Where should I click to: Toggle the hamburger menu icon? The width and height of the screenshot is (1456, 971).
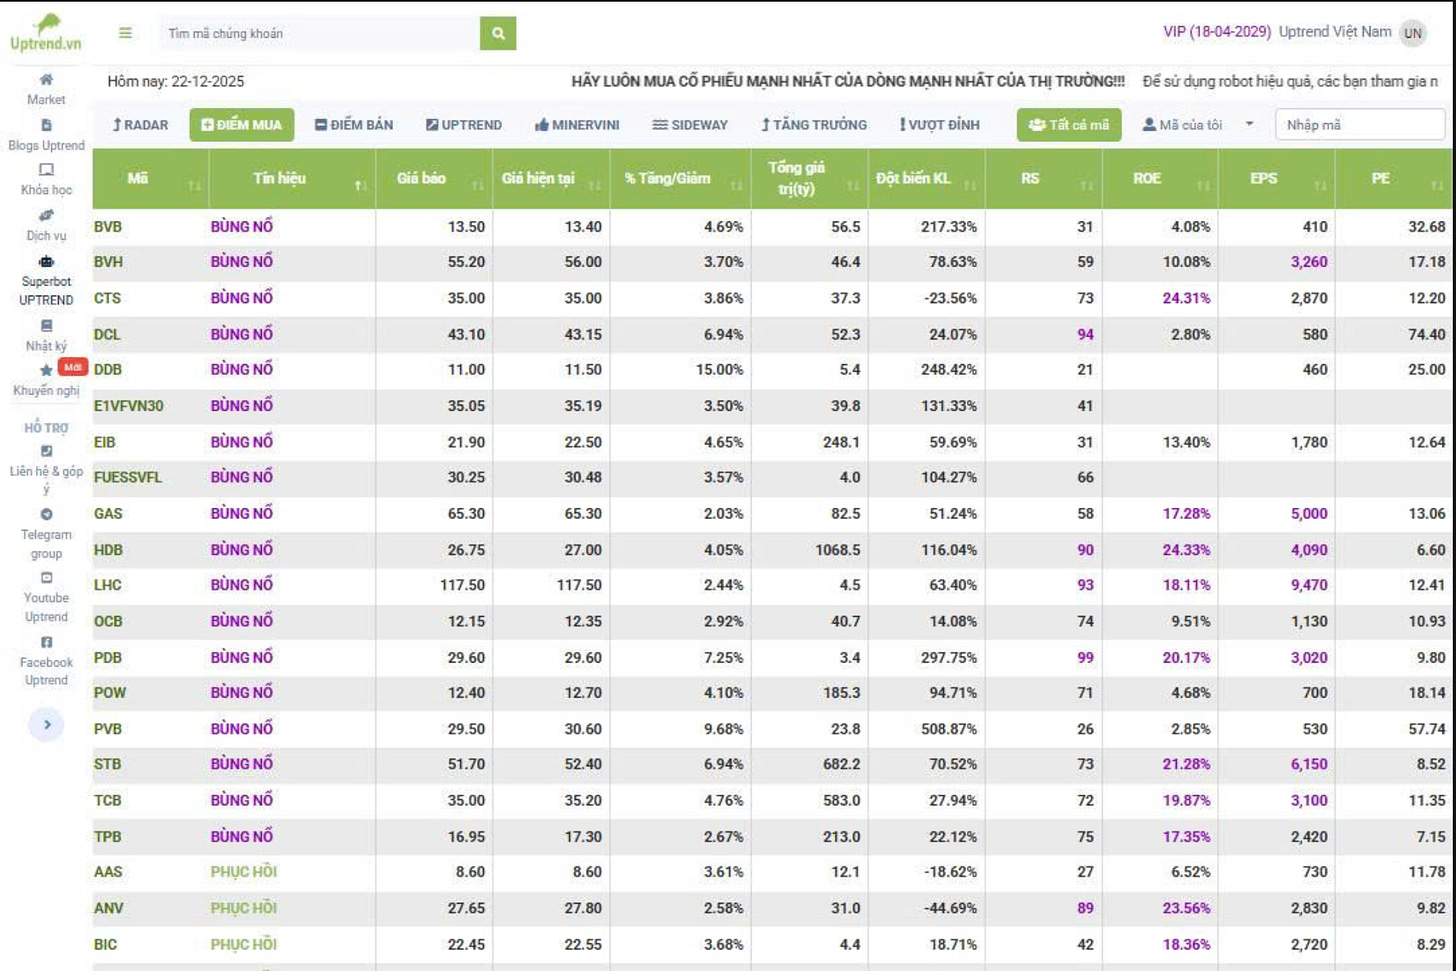point(125,33)
